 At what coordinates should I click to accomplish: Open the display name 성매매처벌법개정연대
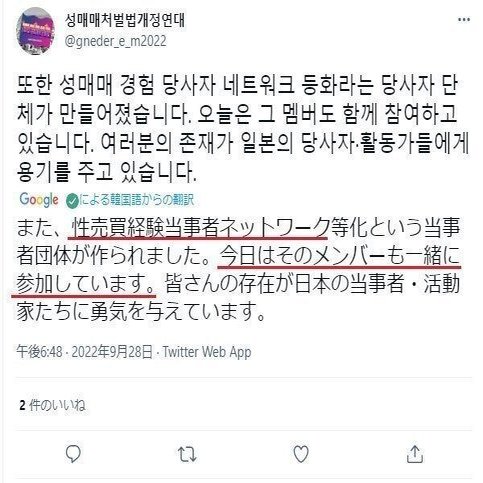125,20
